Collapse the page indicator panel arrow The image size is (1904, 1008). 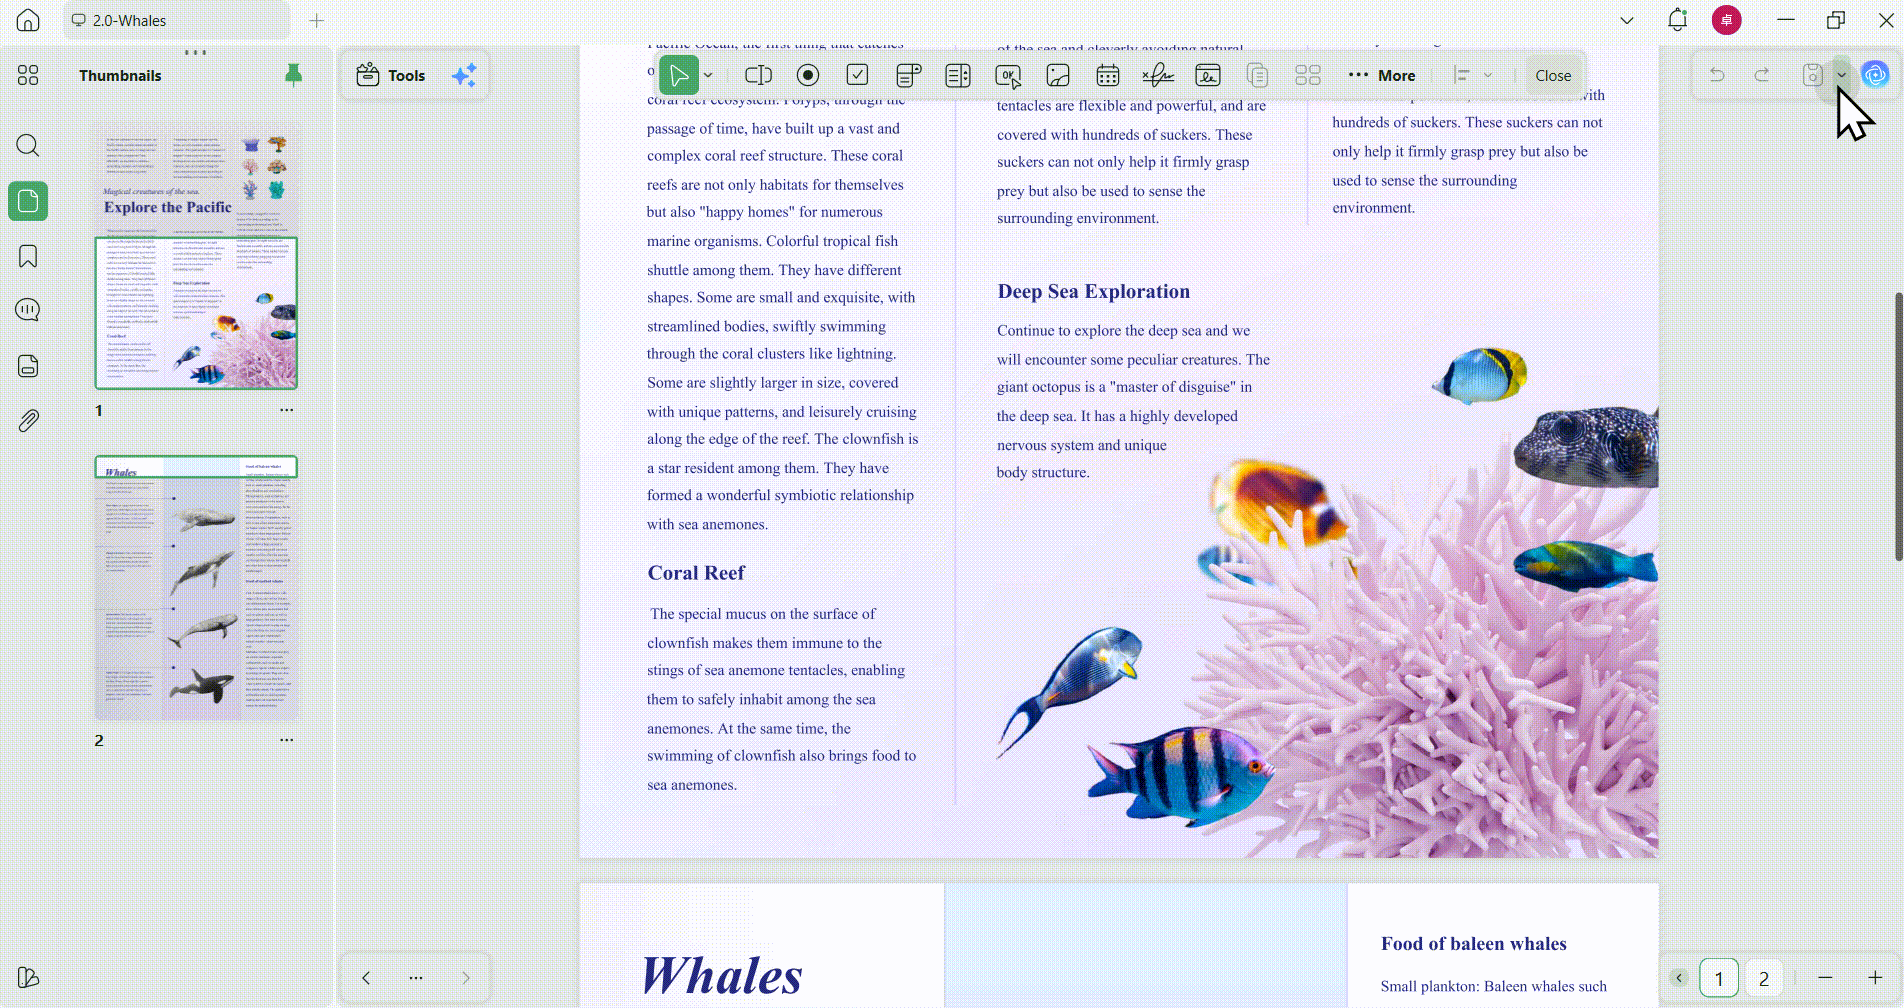click(1679, 978)
